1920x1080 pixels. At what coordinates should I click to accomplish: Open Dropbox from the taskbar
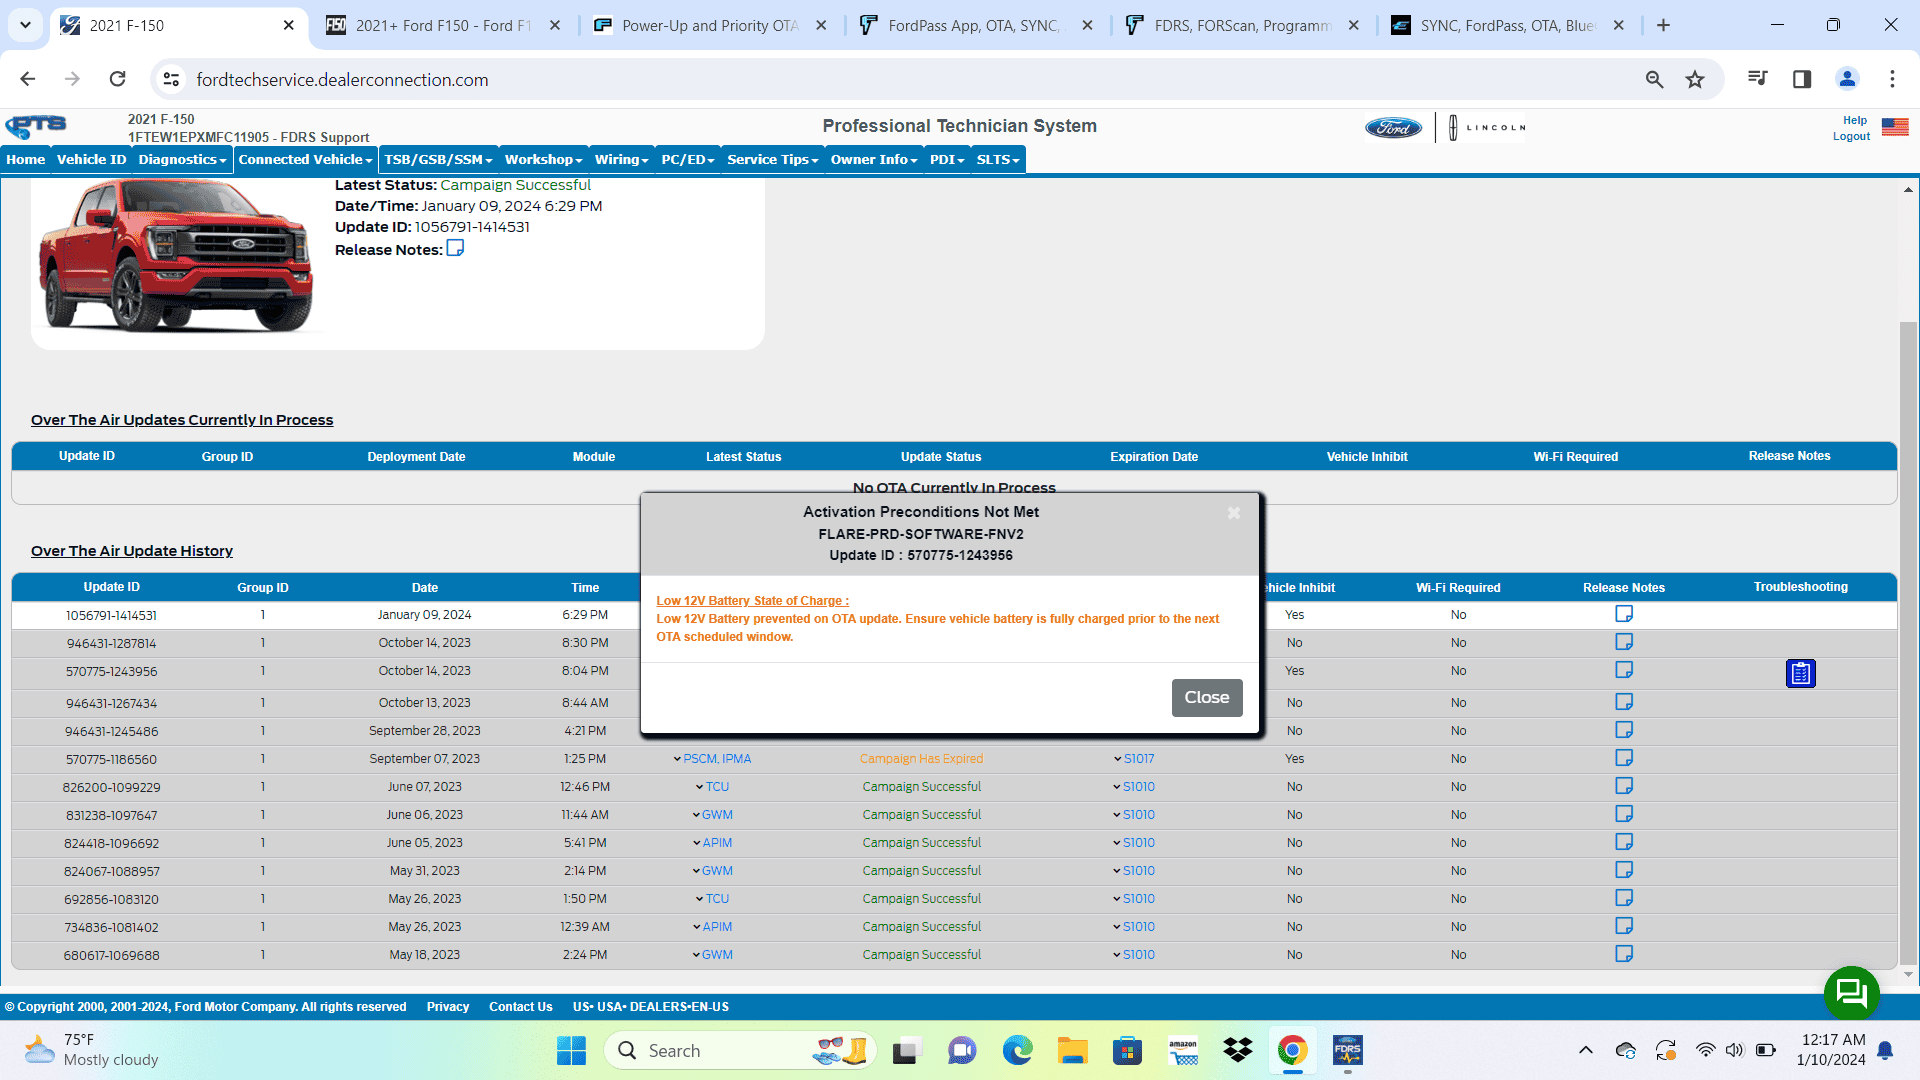[x=1237, y=1051]
